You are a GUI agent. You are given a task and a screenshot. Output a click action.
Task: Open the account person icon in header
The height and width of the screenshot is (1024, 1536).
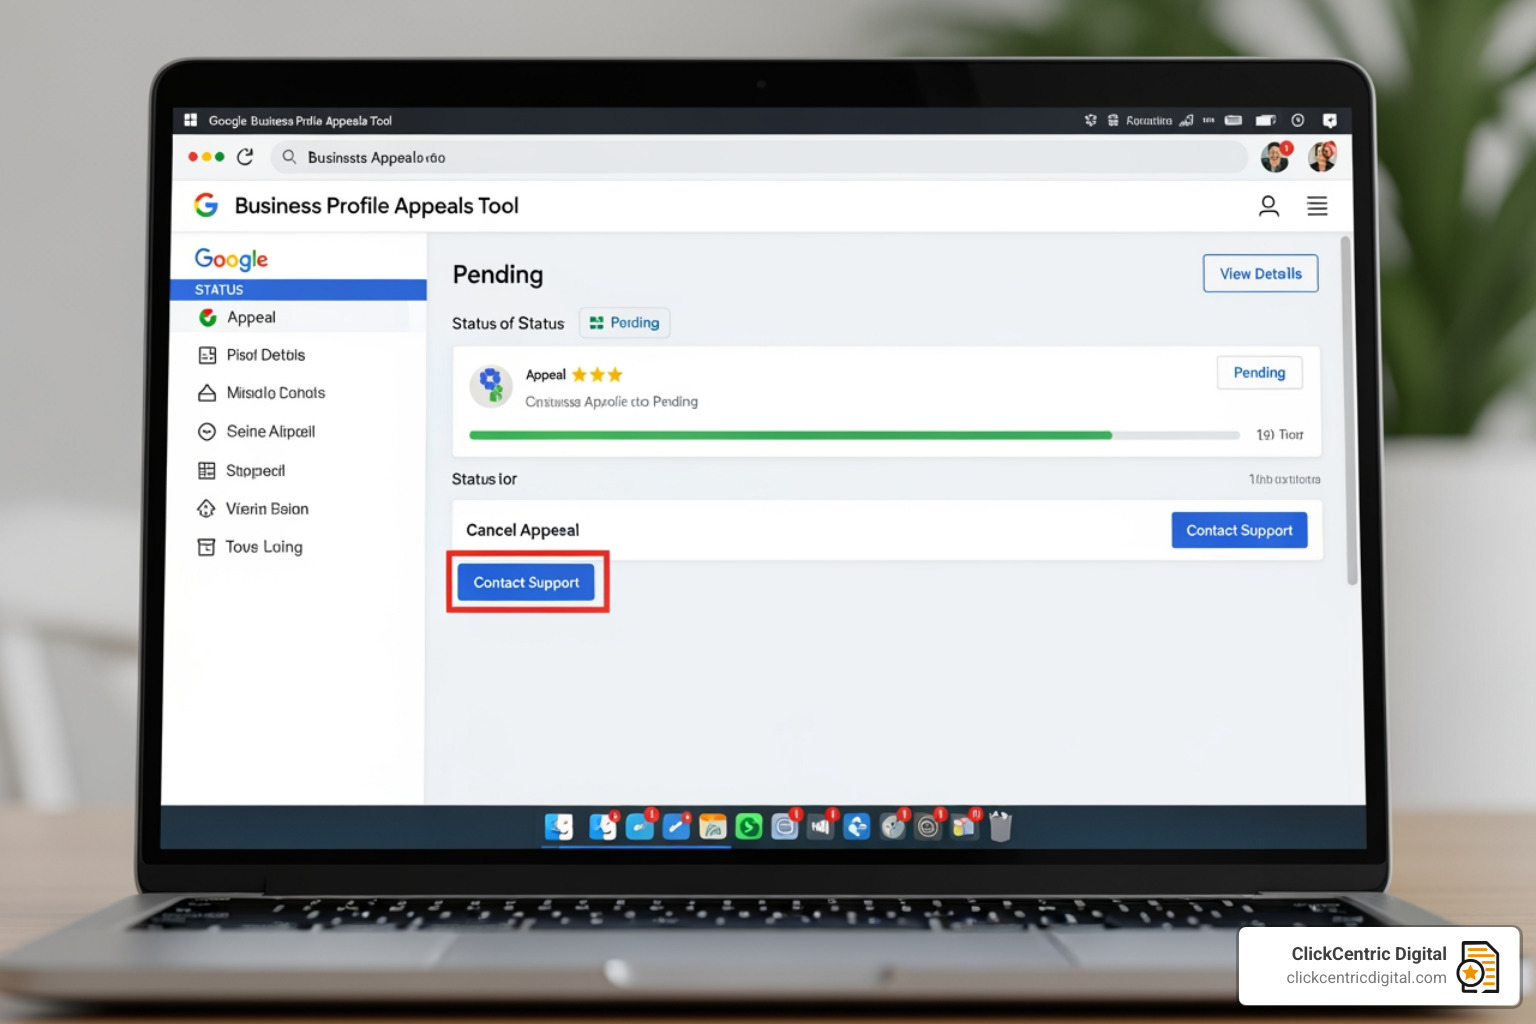(x=1268, y=206)
